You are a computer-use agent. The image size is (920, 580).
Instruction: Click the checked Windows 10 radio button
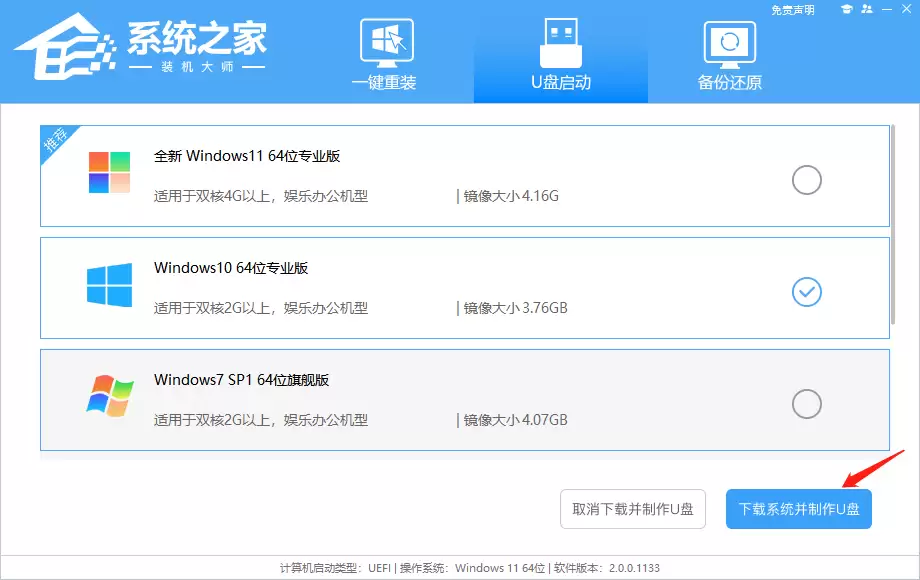806,292
